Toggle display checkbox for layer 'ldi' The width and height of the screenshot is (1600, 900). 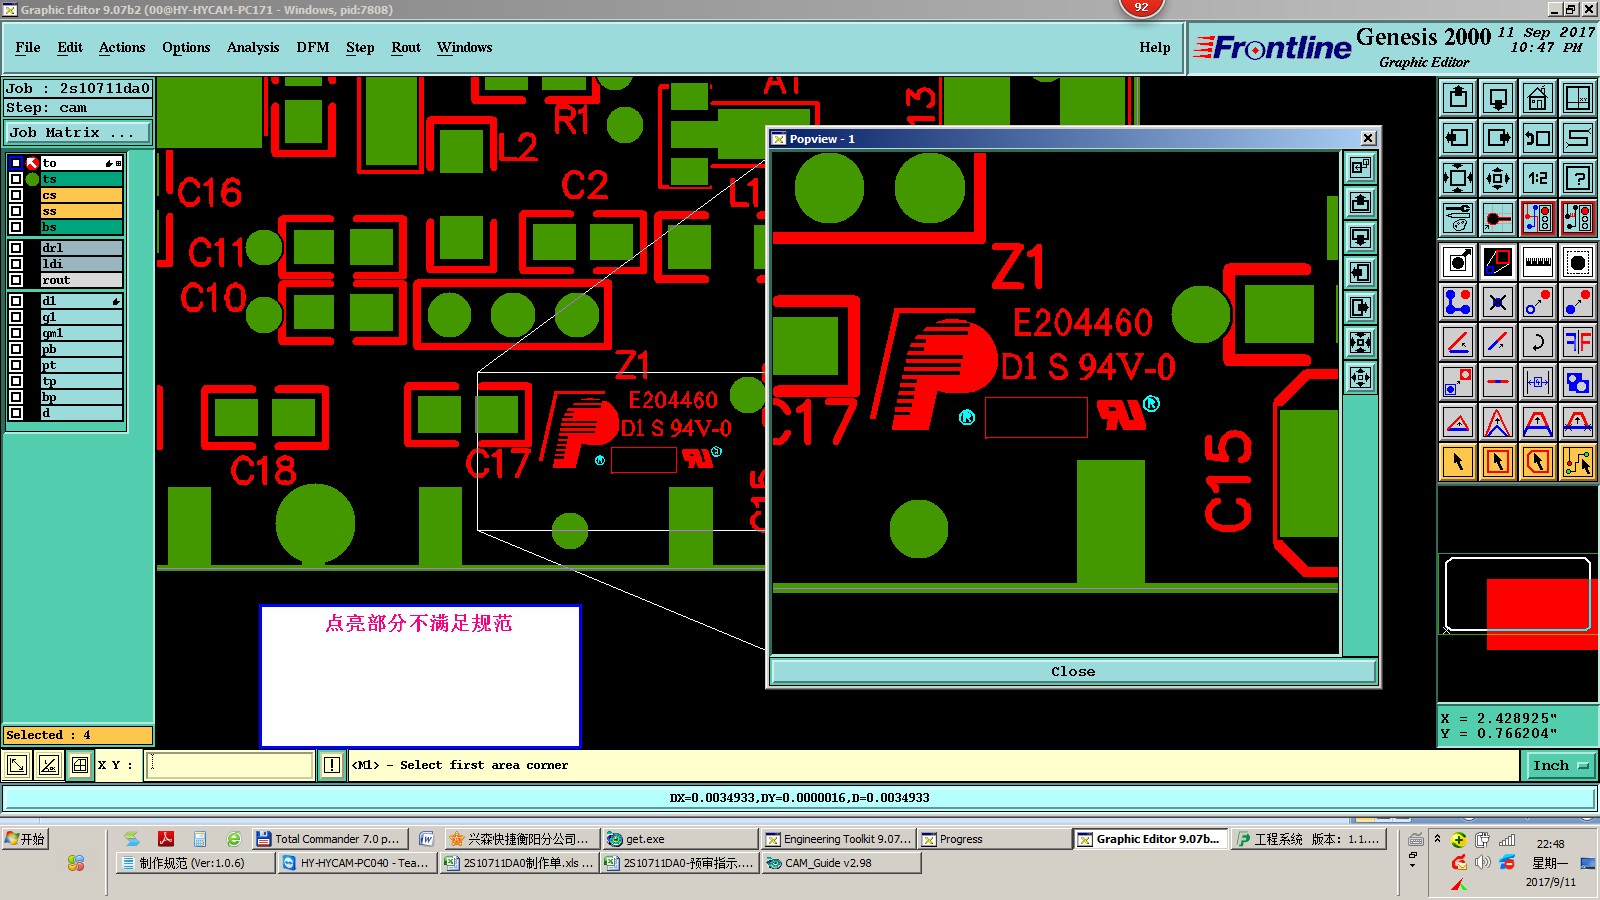[16, 264]
